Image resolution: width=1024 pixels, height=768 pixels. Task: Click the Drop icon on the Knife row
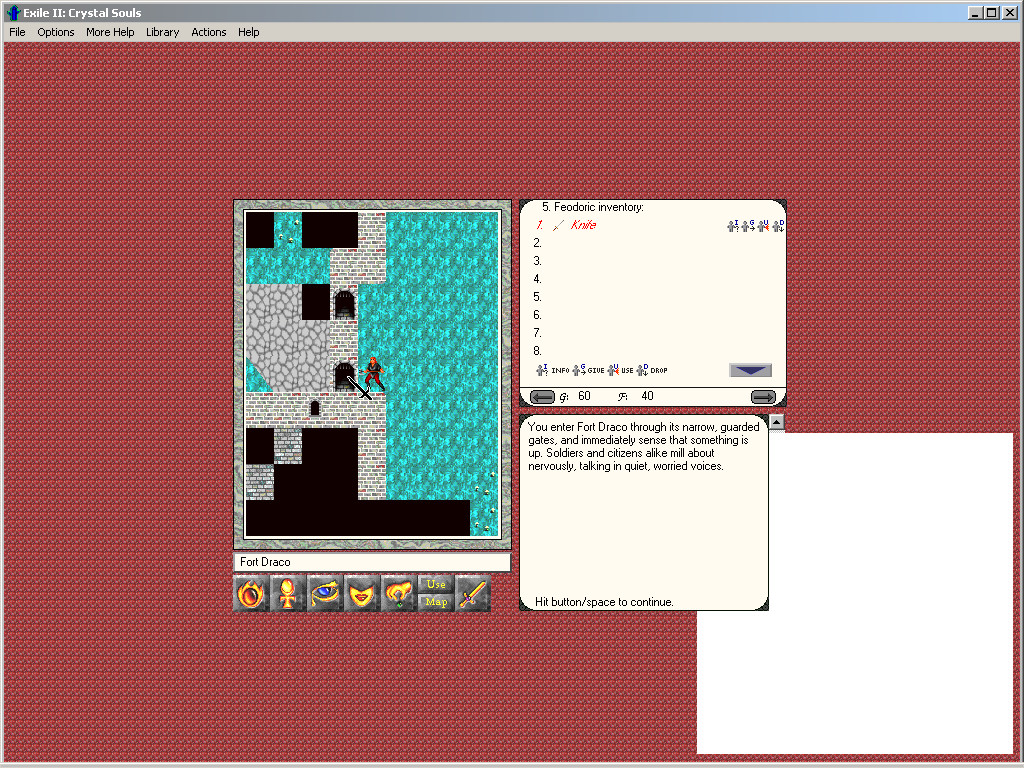point(778,226)
